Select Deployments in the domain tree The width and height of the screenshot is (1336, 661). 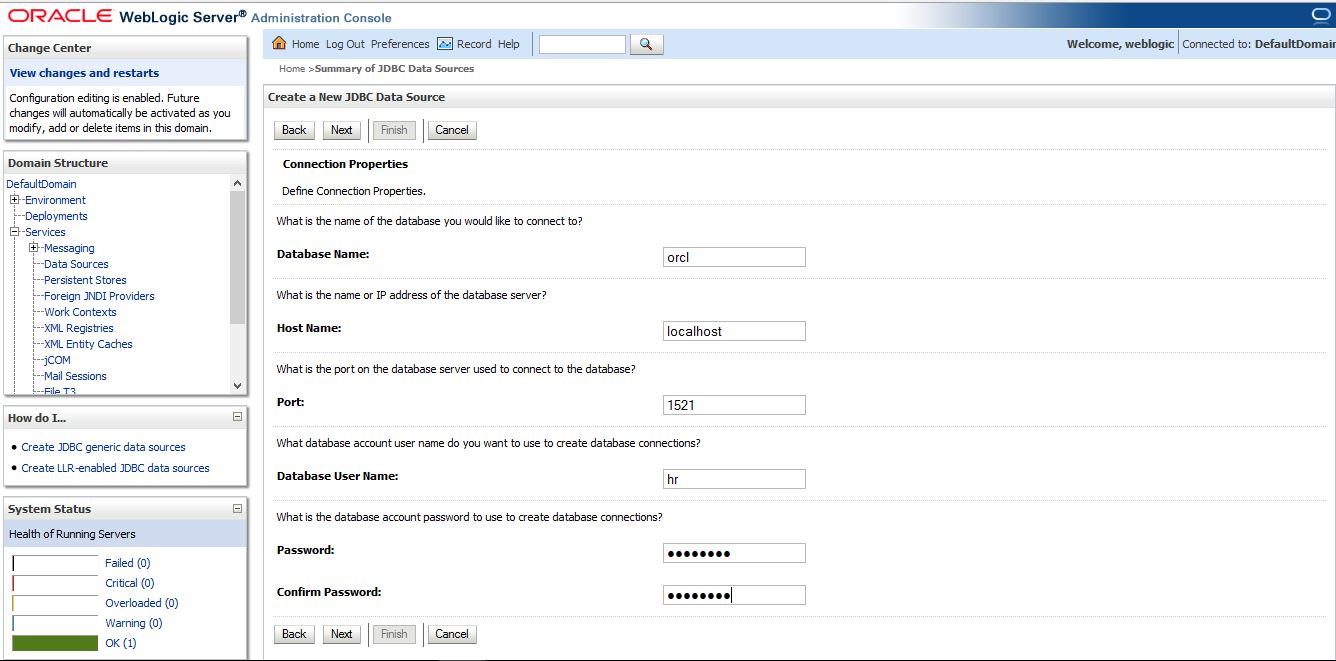pyautogui.click(x=56, y=216)
